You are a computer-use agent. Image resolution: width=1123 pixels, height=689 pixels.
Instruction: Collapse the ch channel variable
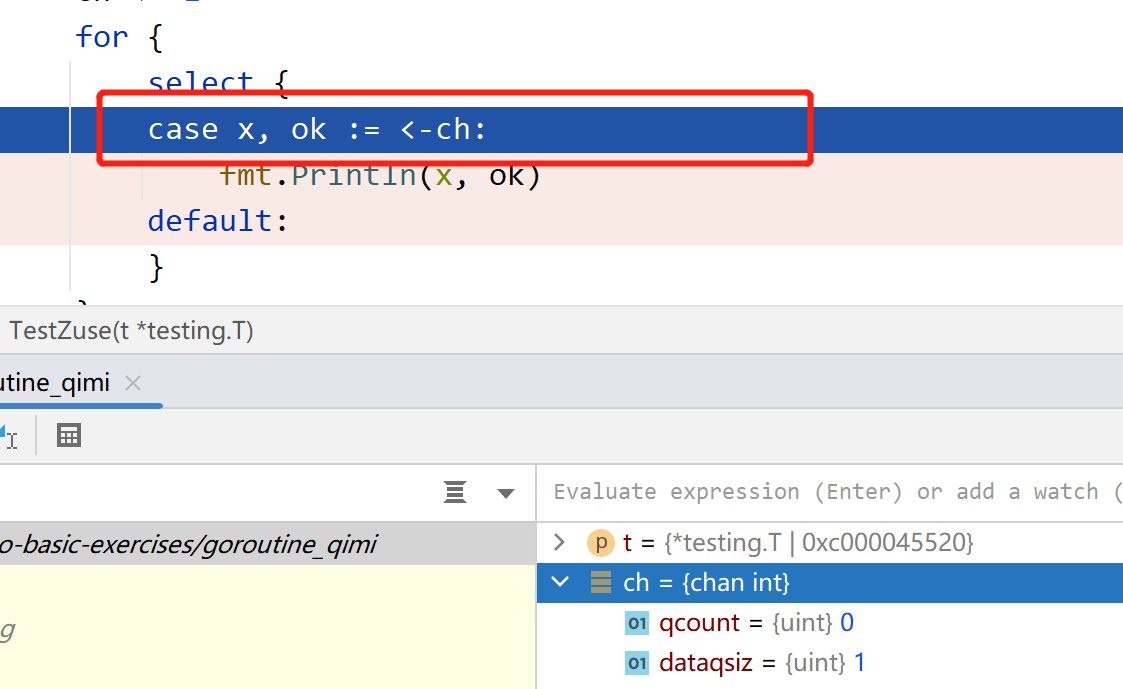(x=560, y=582)
